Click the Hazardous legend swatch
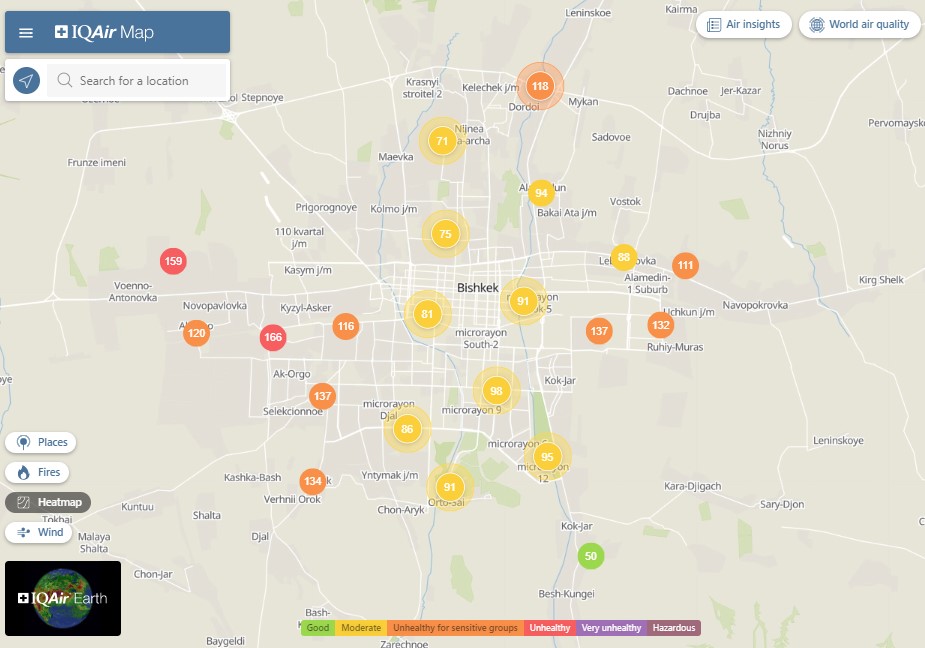Screen dimensions: 925x648 (673, 628)
